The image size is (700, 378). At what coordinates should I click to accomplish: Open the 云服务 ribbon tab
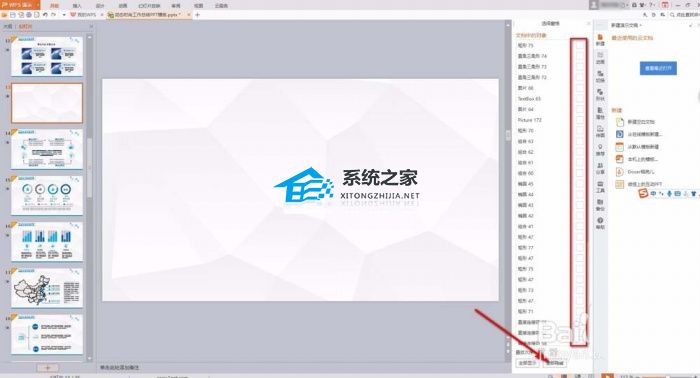221,6
